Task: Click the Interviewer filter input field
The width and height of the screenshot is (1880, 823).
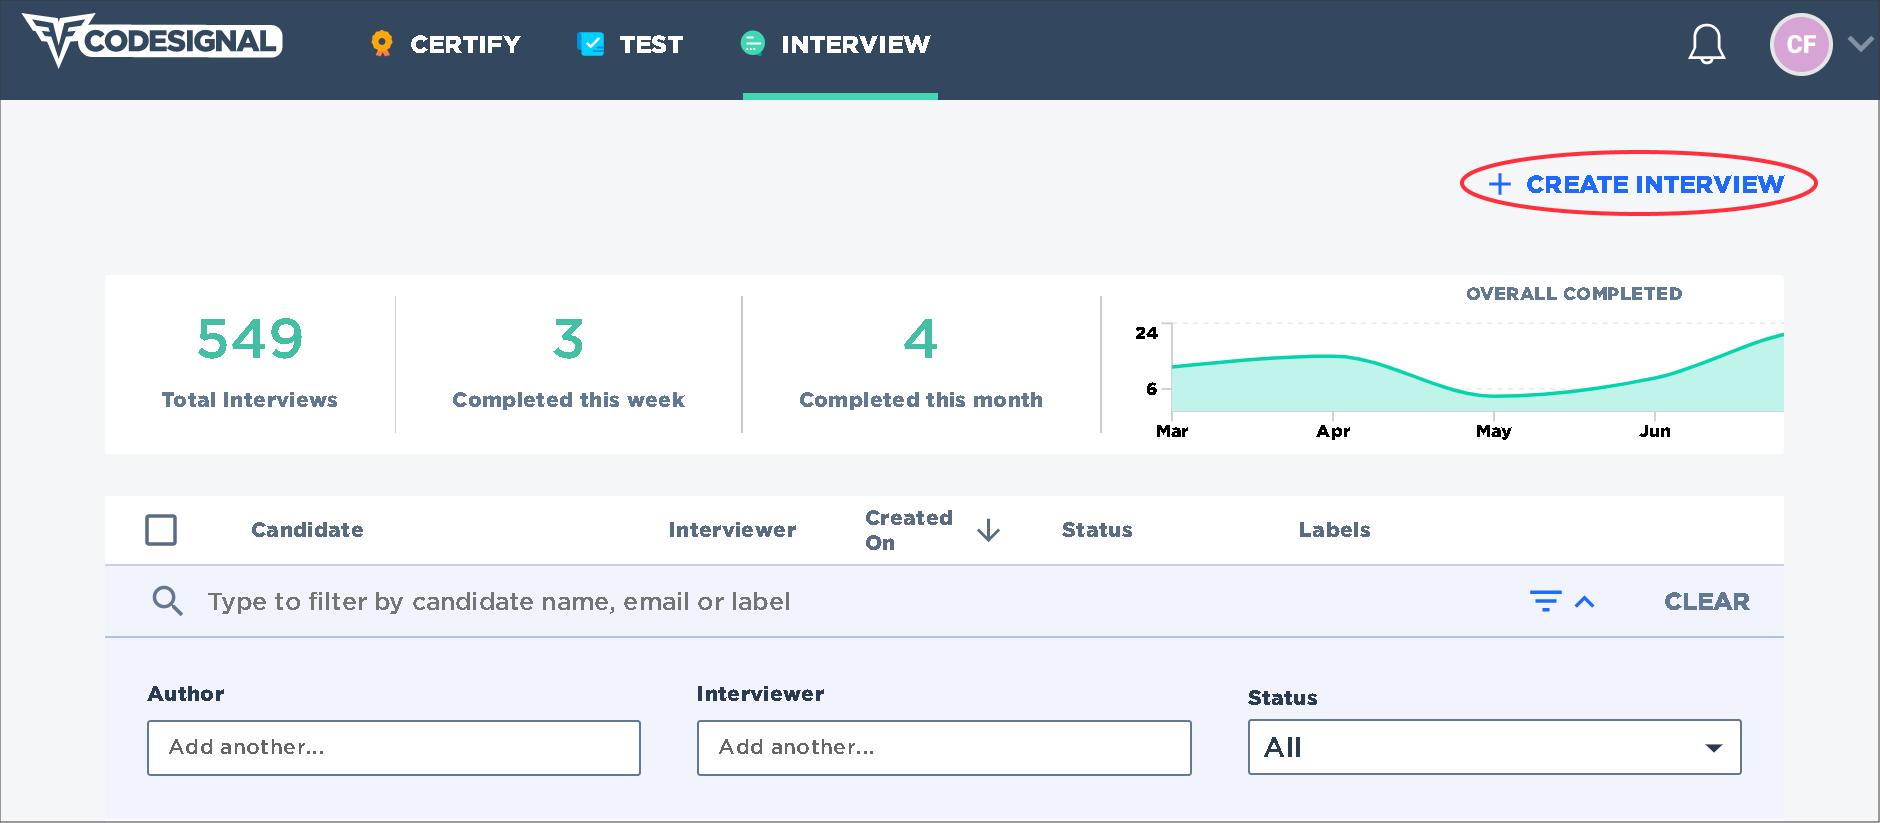Action: point(943,747)
